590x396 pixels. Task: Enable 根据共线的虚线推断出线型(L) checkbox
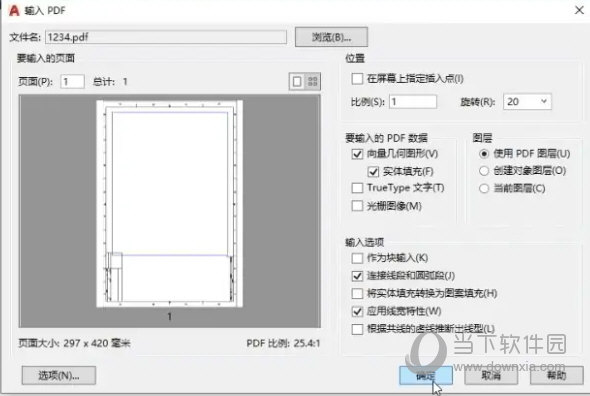click(357, 329)
